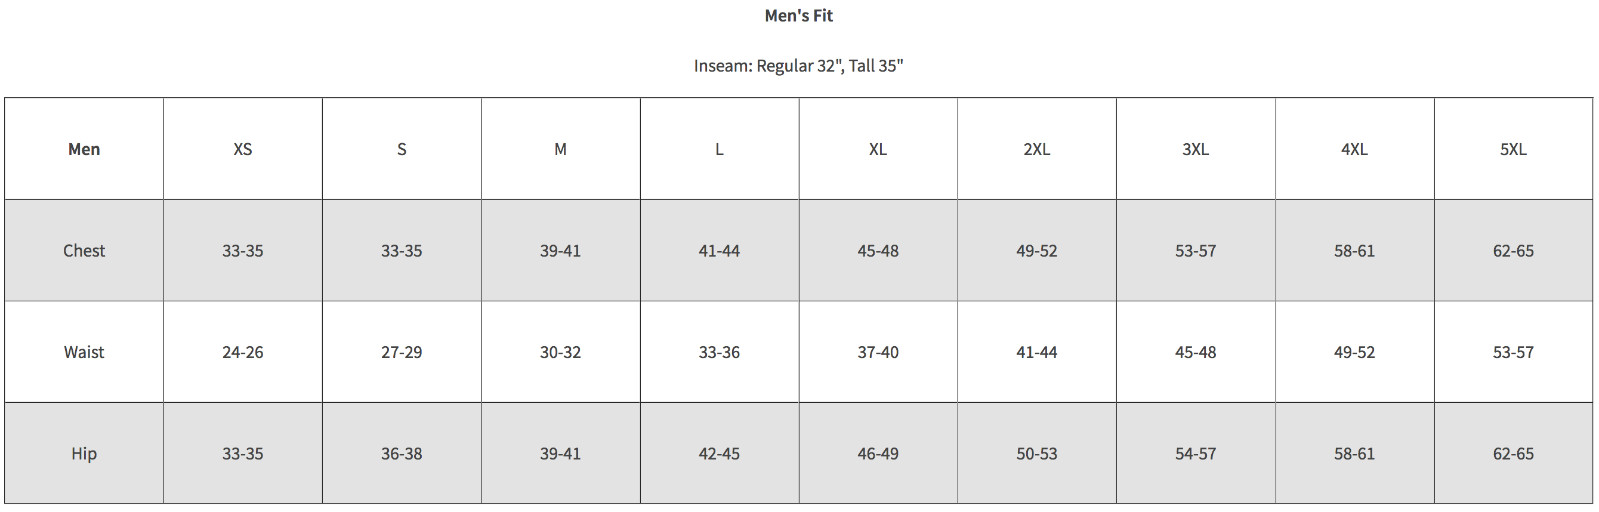Click the Inseam Regular 32" Tall 35" text
The image size is (1599, 512).
click(798, 66)
